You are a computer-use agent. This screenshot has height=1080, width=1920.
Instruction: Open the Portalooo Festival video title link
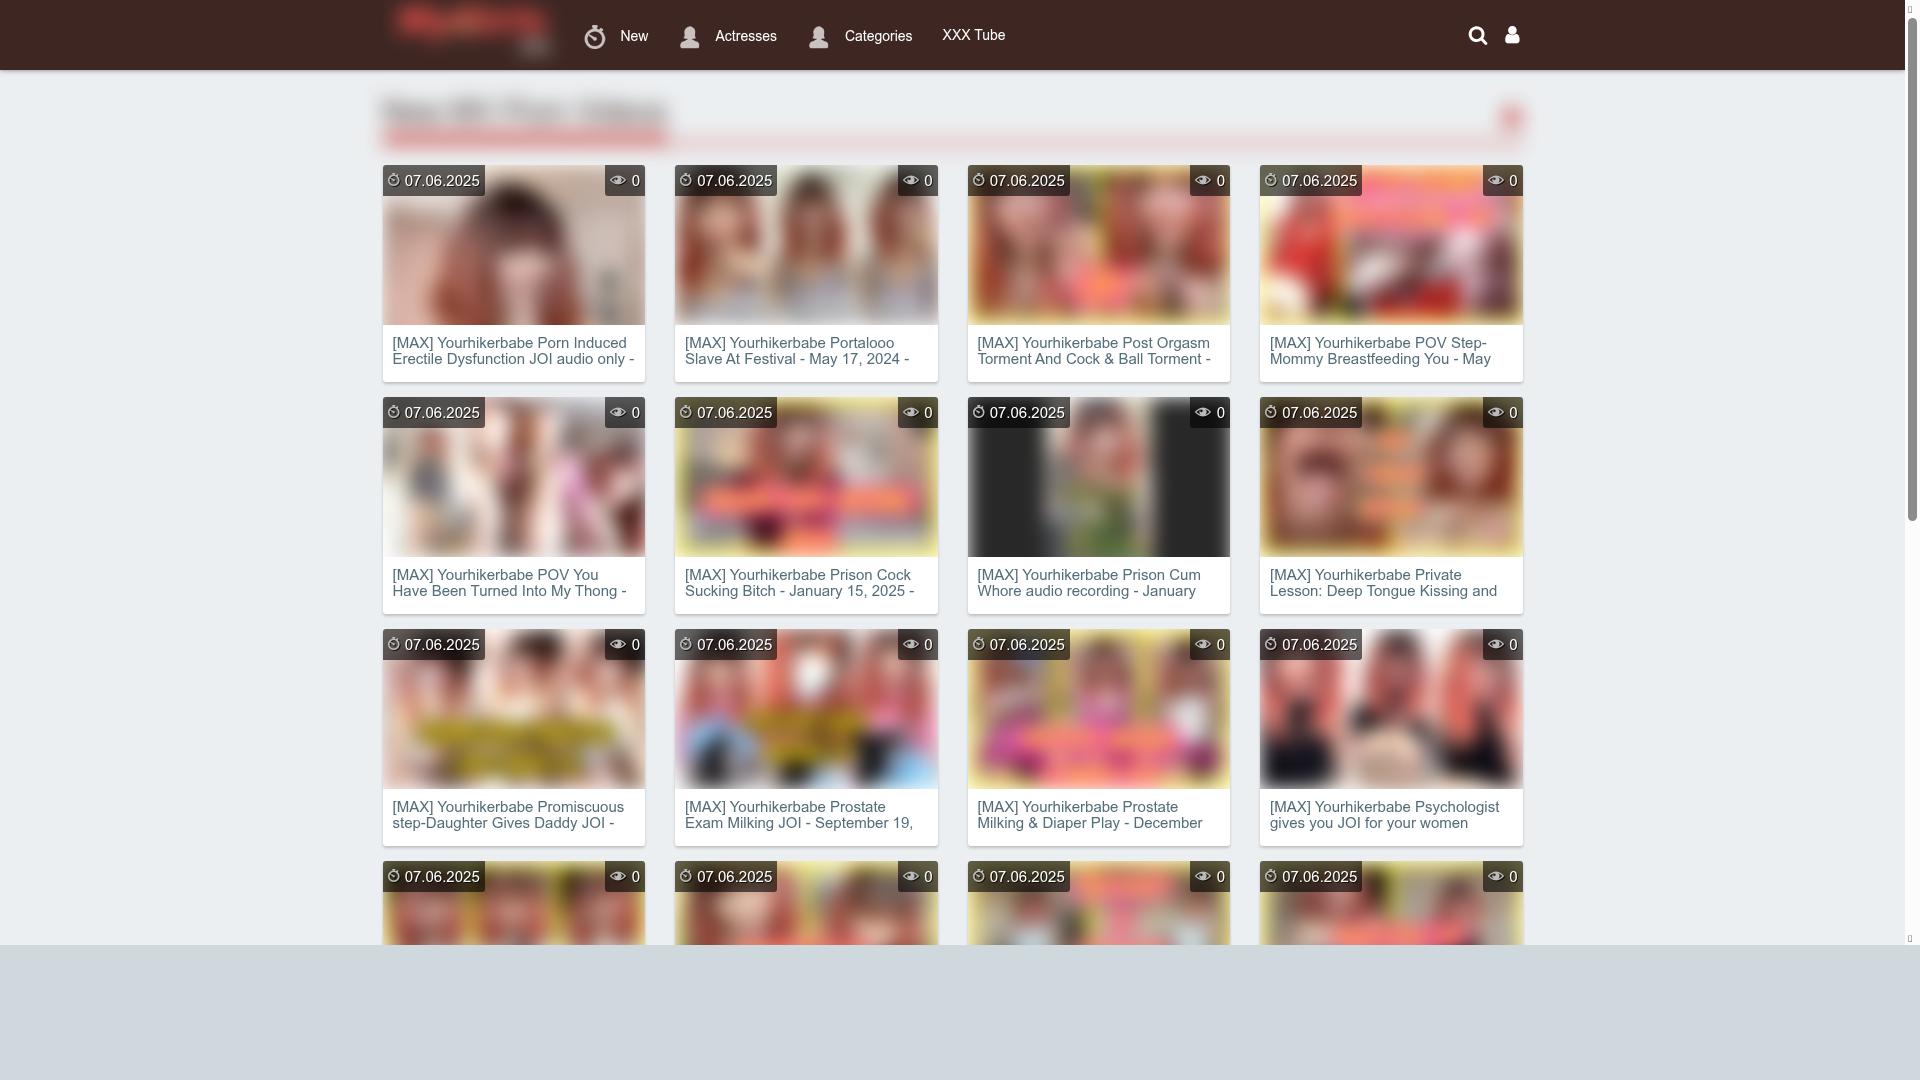pos(797,351)
